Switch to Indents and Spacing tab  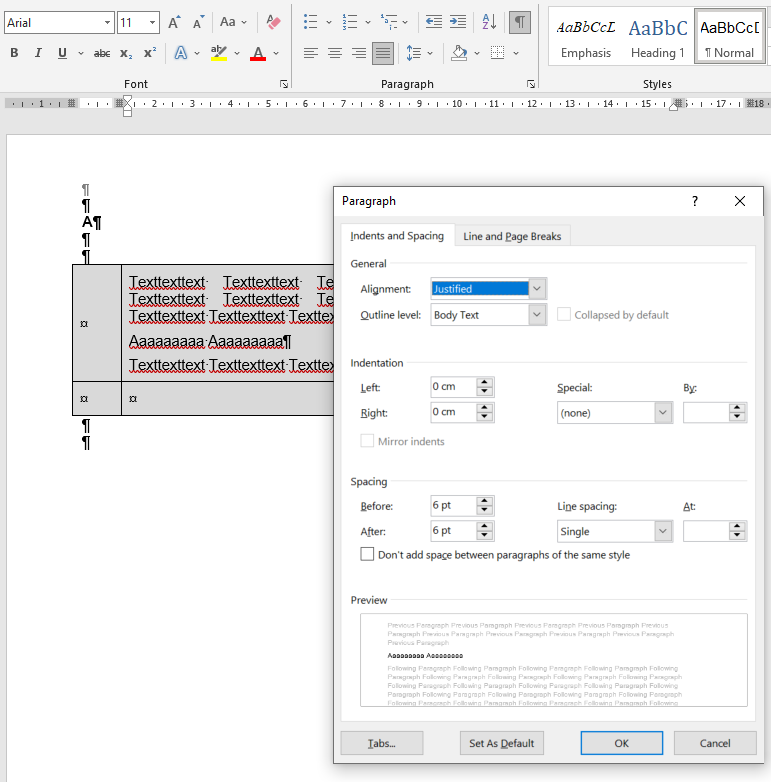coord(397,236)
